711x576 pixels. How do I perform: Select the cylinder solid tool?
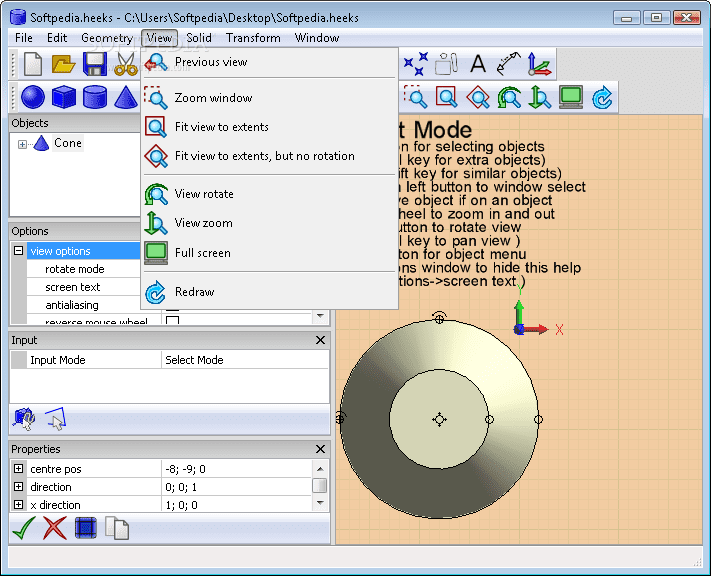[95, 97]
